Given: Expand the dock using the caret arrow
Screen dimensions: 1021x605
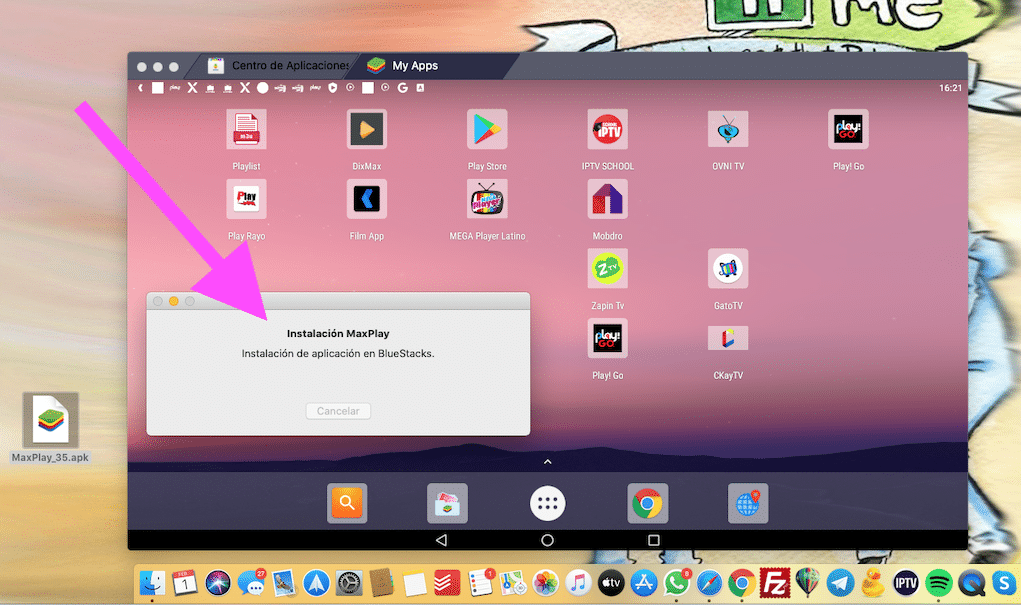Looking at the screenshot, I should [547, 462].
